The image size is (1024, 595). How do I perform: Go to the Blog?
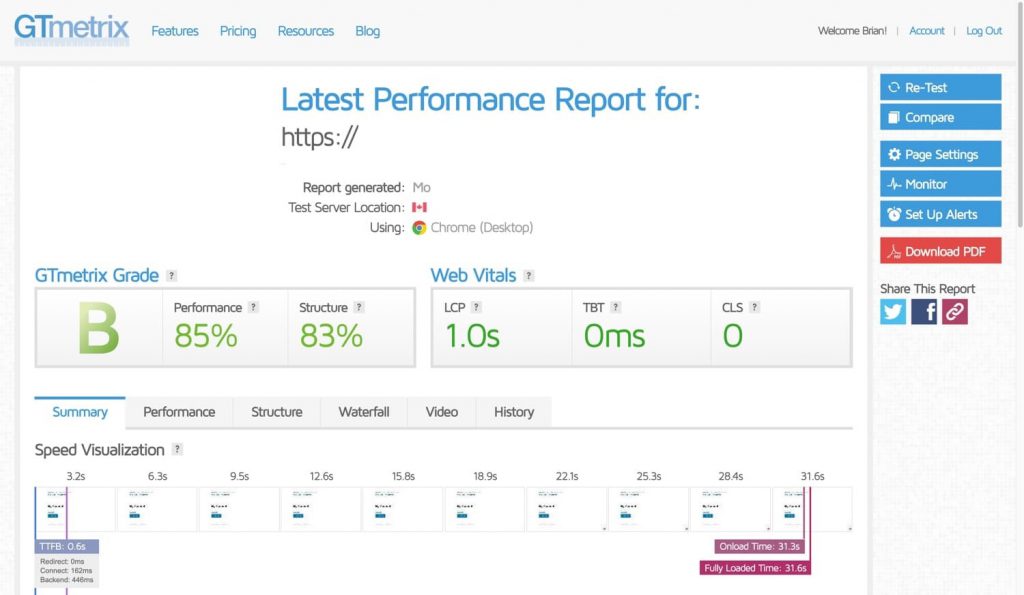coord(368,31)
